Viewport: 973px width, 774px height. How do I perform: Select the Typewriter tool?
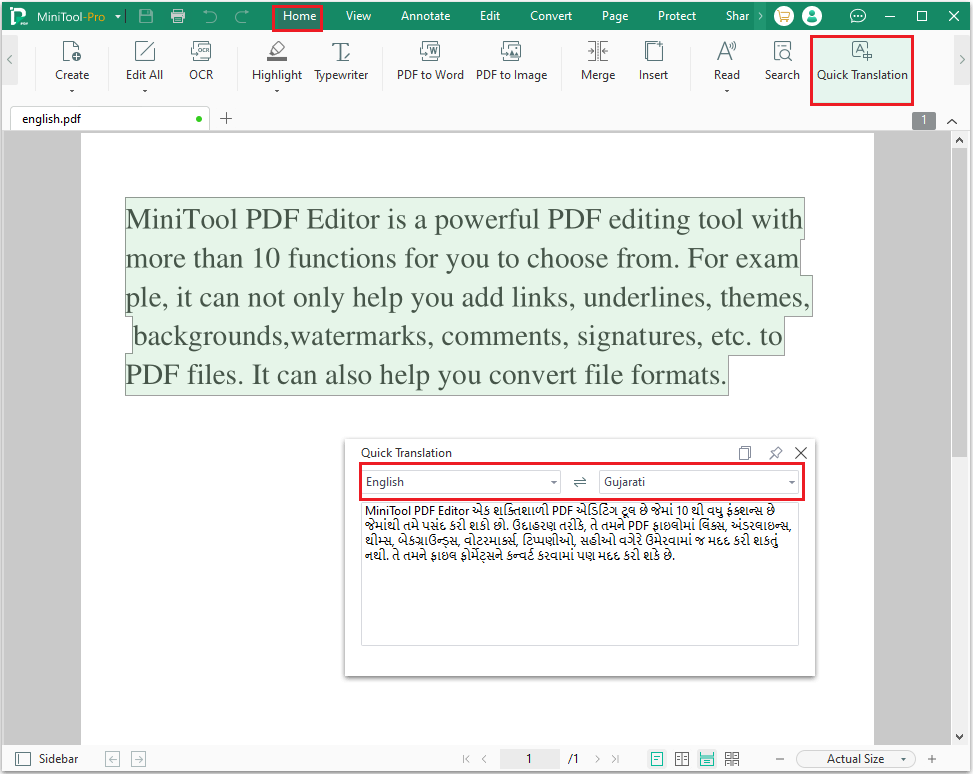click(x=341, y=61)
